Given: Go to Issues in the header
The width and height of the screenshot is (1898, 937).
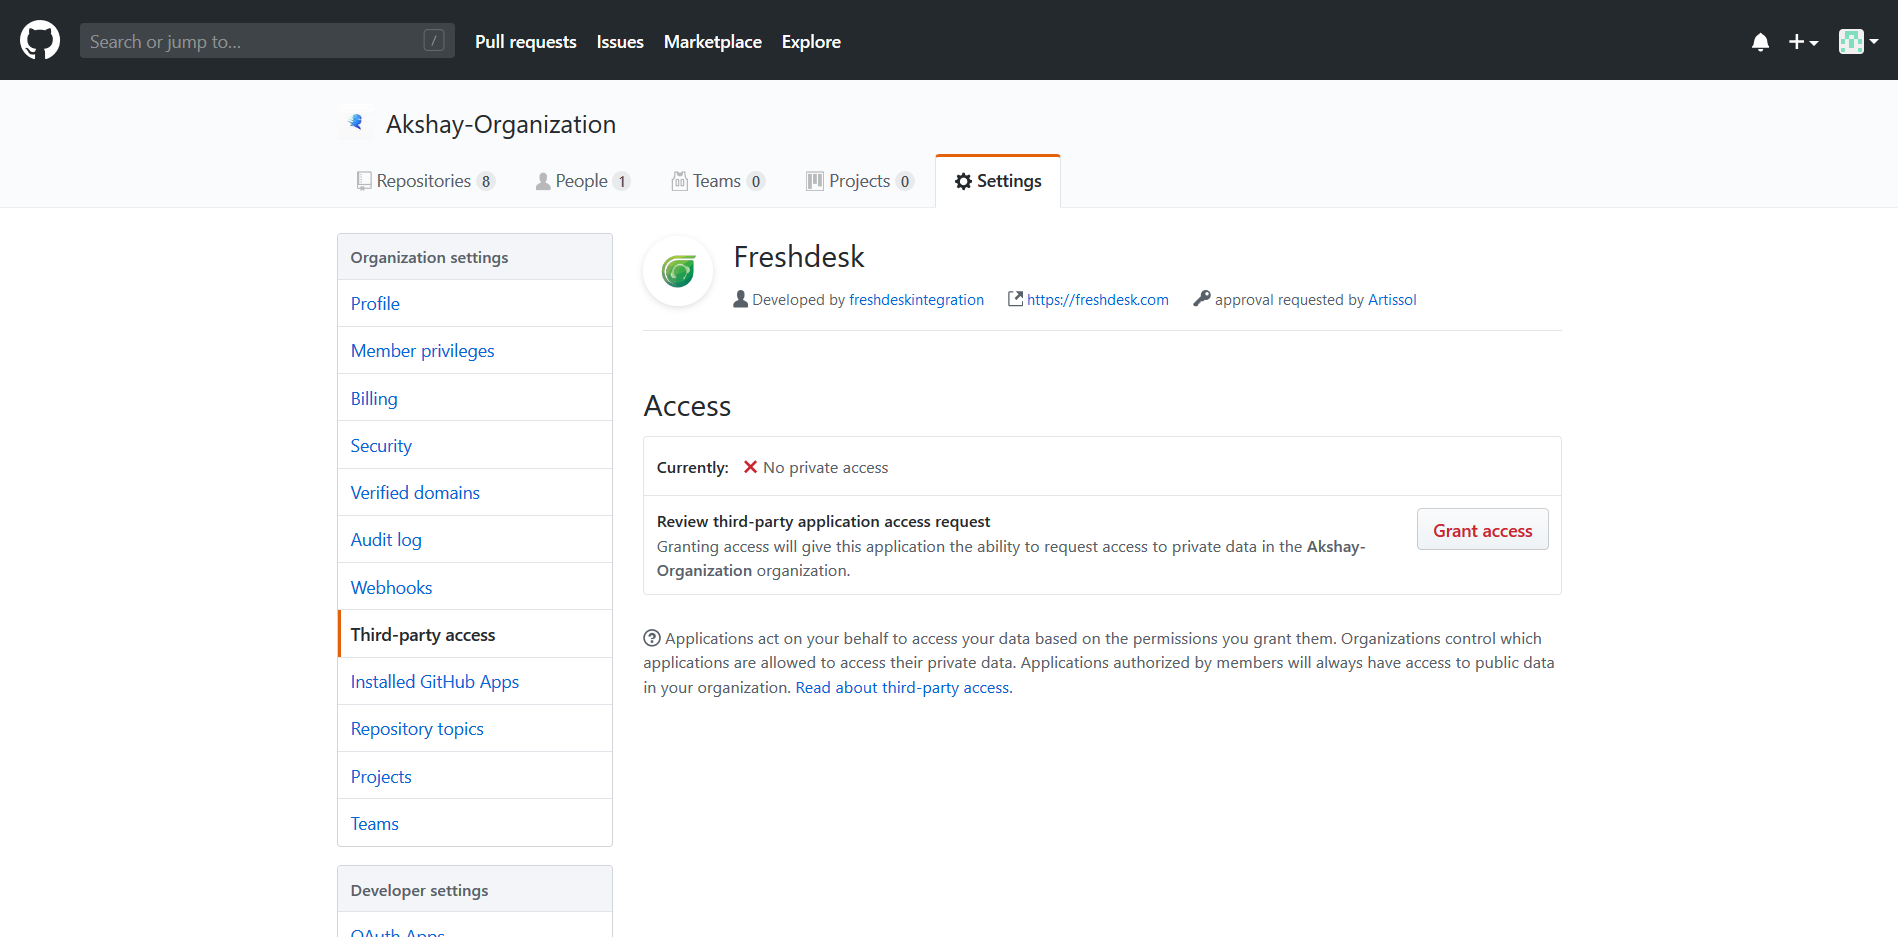Looking at the screenshot, I should pos(620,42).
